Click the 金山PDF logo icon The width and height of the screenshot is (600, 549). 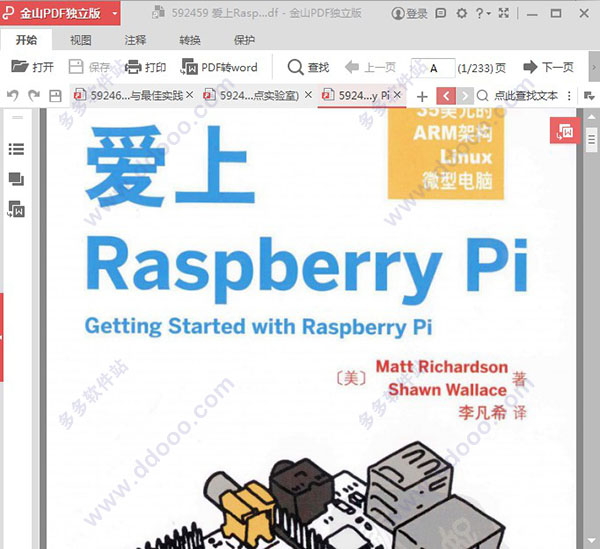click(8, 13)
